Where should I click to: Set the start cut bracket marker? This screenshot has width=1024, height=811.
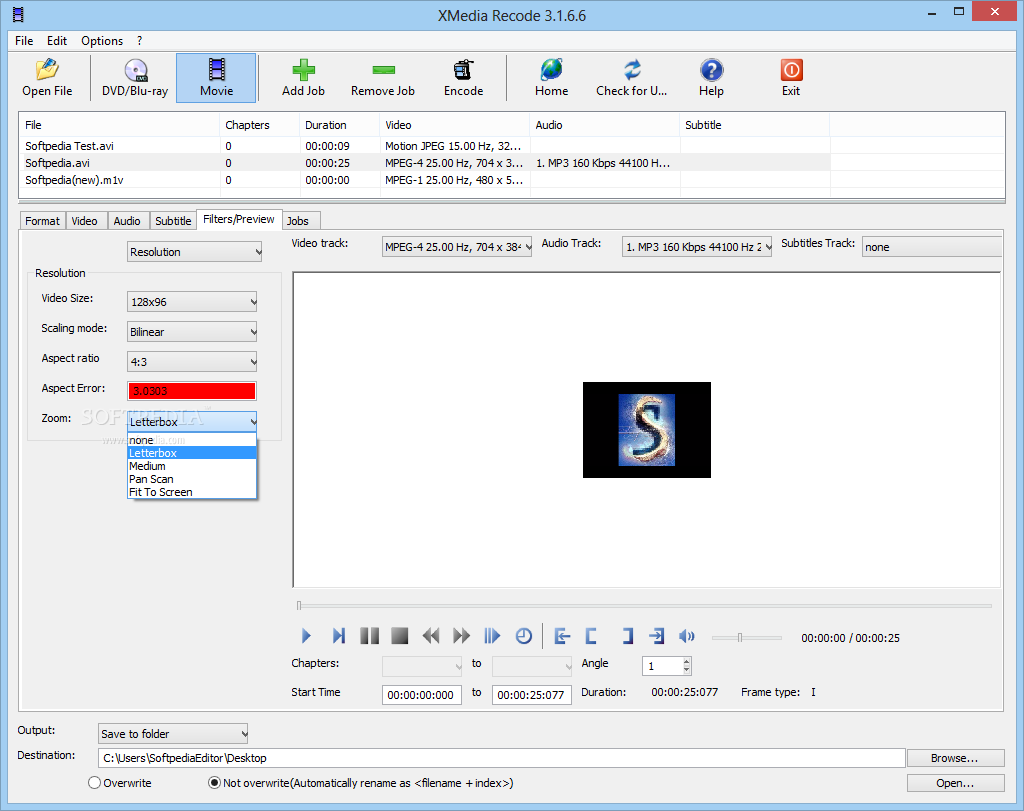click(x=591, y=636)
